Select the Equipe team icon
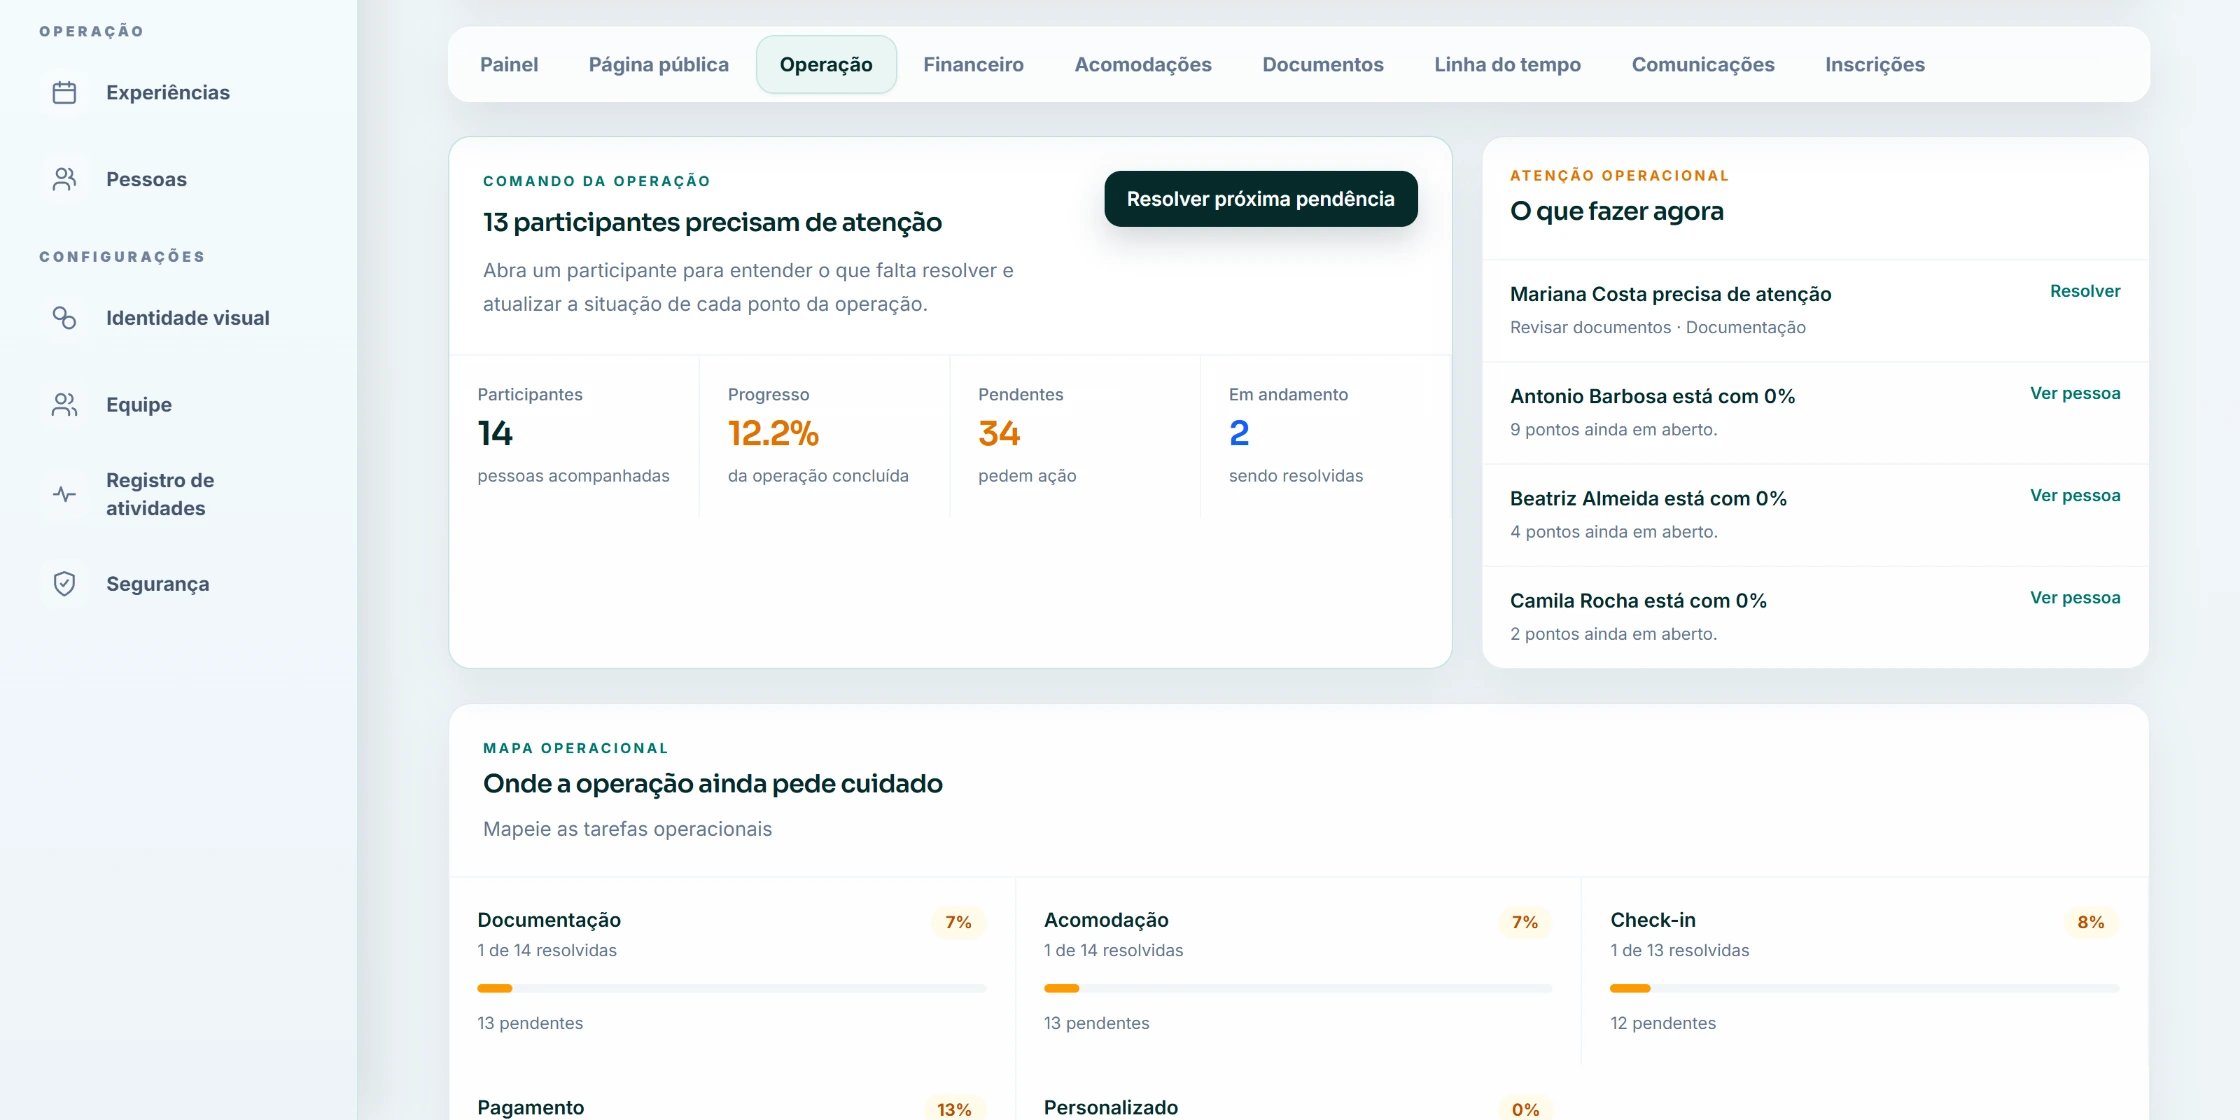 pos(64,405)
